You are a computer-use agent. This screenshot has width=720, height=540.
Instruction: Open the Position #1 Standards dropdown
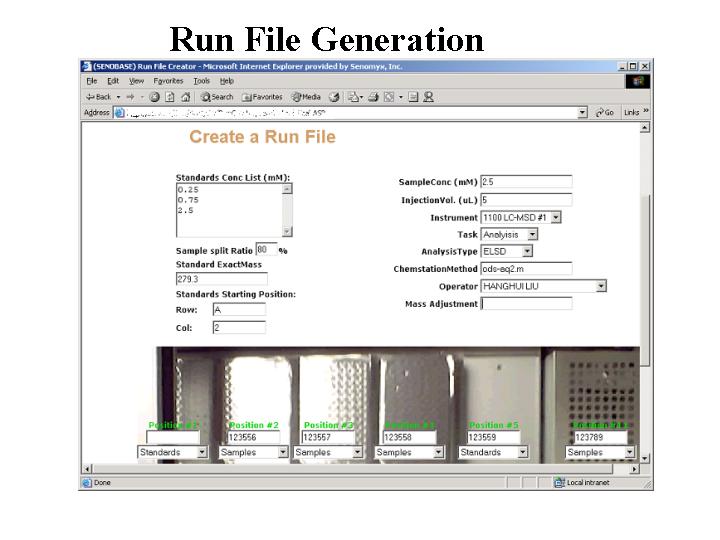tap(172, 452)
